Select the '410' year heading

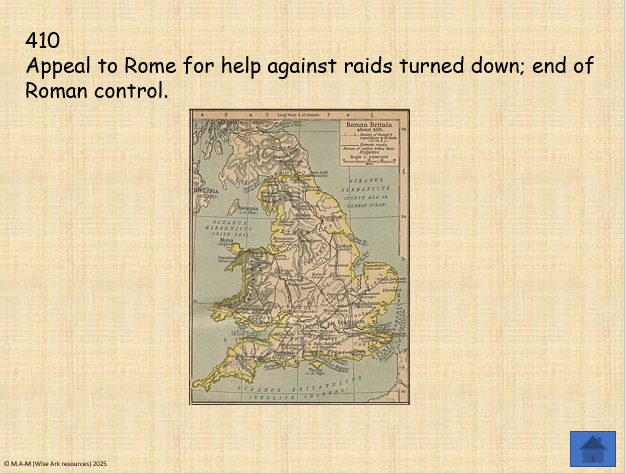click(x=43, y=41)
